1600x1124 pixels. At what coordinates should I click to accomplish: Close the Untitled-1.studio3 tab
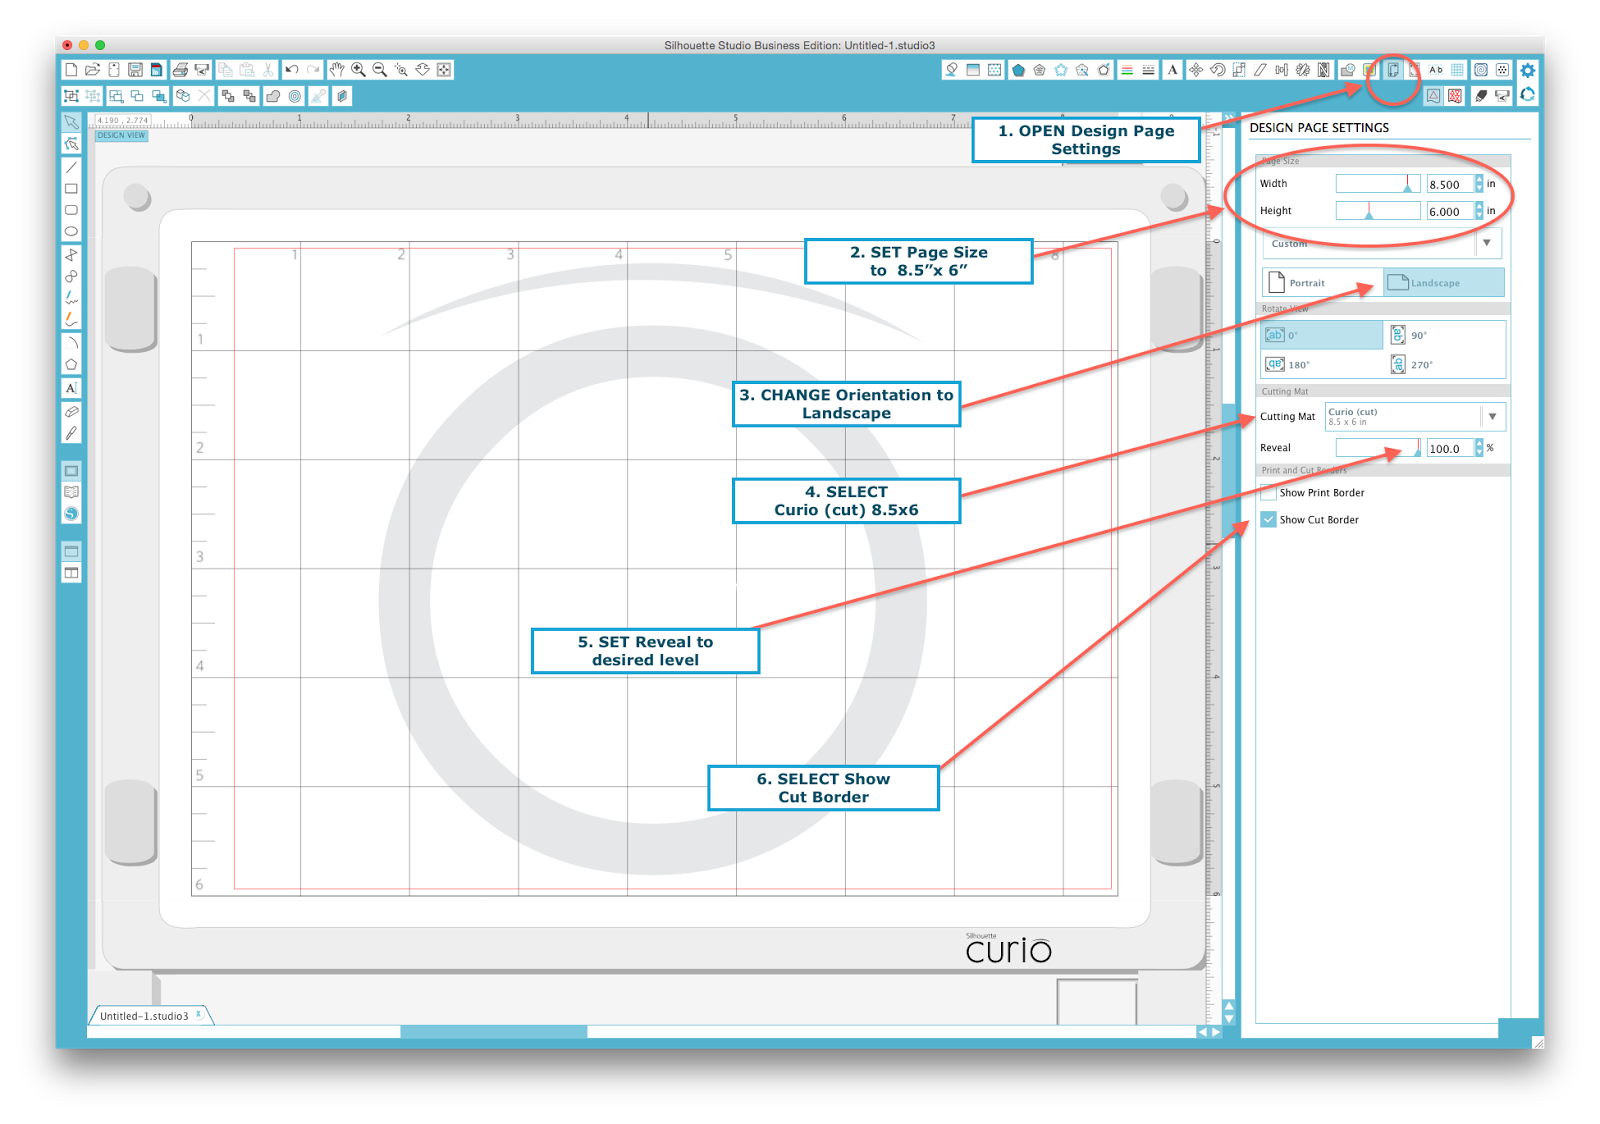[199, 1014]
